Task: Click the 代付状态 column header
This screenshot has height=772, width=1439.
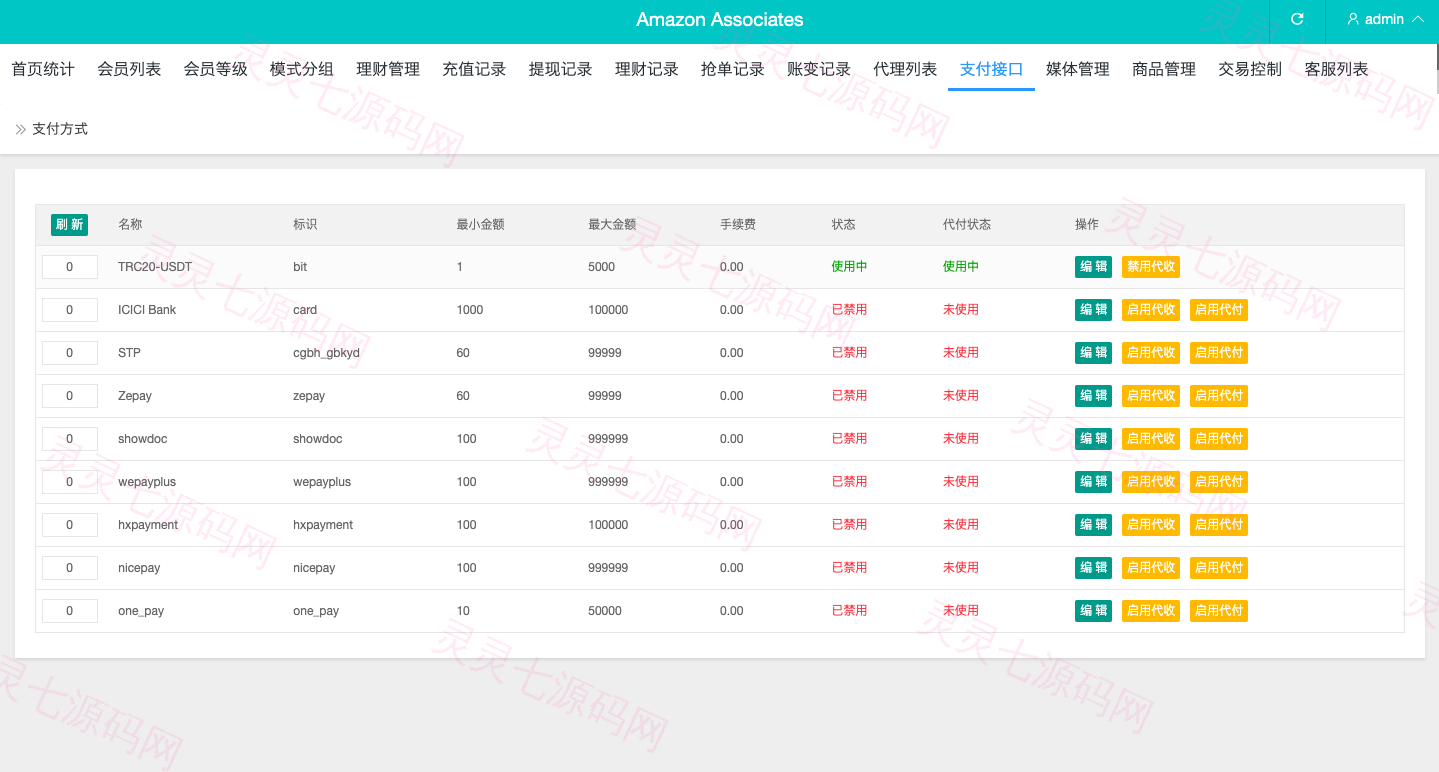Action: [967, 225]
